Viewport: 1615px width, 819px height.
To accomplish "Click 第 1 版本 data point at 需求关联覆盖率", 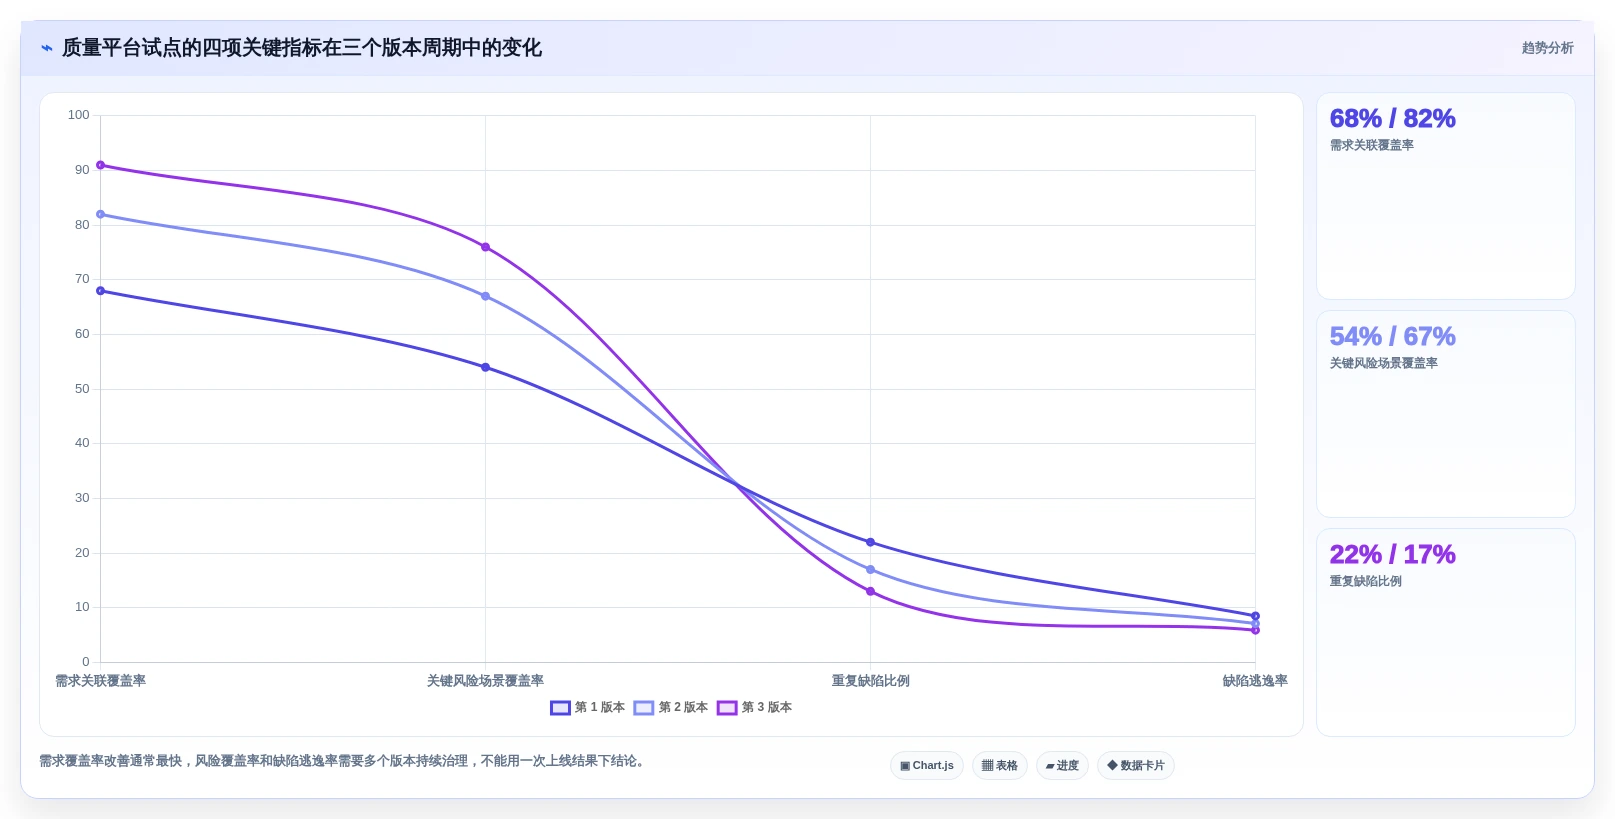I will [x=100, y=291].
